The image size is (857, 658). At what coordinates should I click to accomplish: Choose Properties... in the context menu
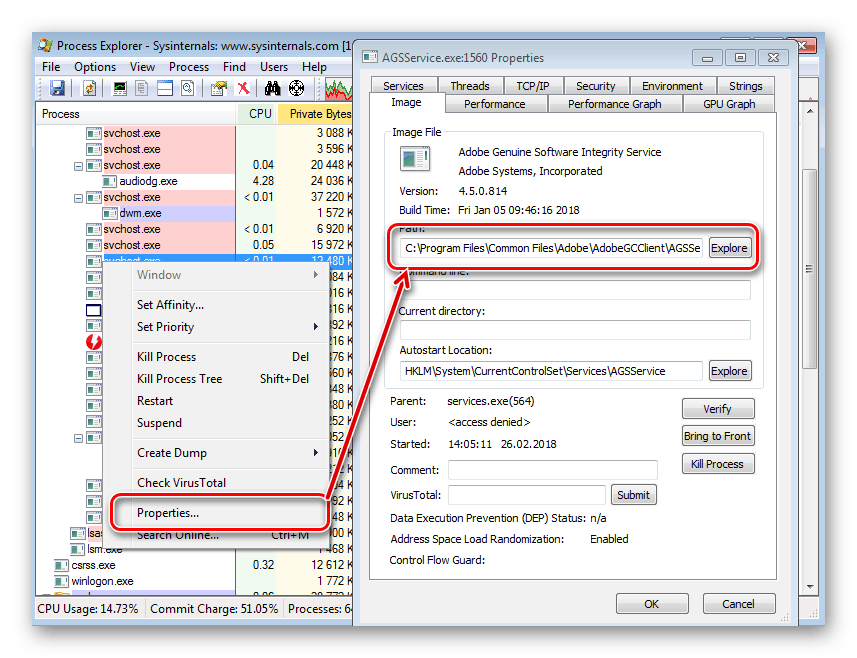tap(168, 513)
